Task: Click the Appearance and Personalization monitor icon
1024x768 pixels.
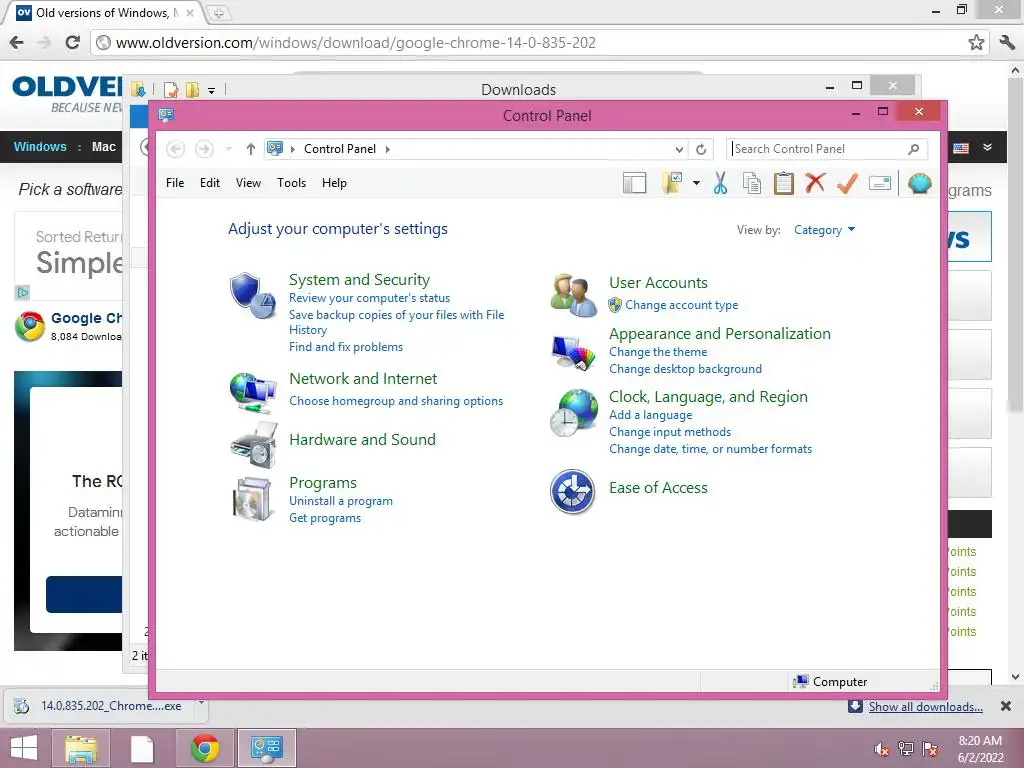Action: pyautogui.click(x=573, y=353)
